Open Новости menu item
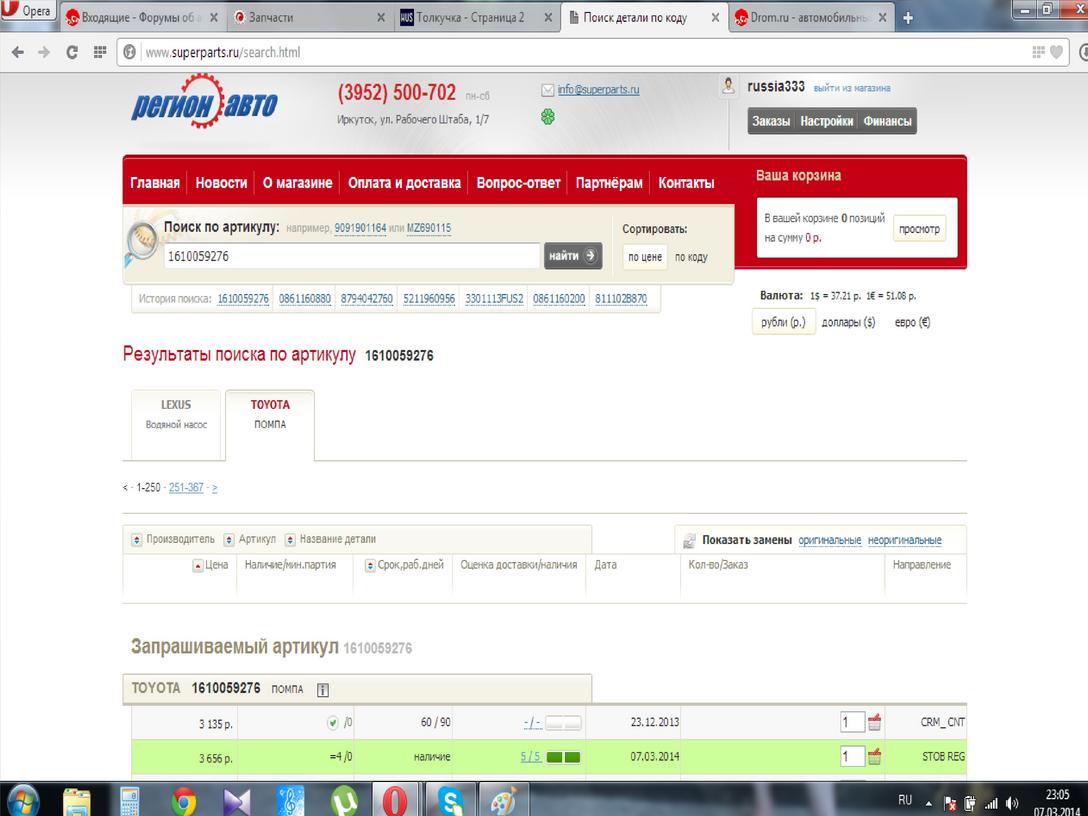Screen dimensions: 1088x816 [x=221, y=183]
